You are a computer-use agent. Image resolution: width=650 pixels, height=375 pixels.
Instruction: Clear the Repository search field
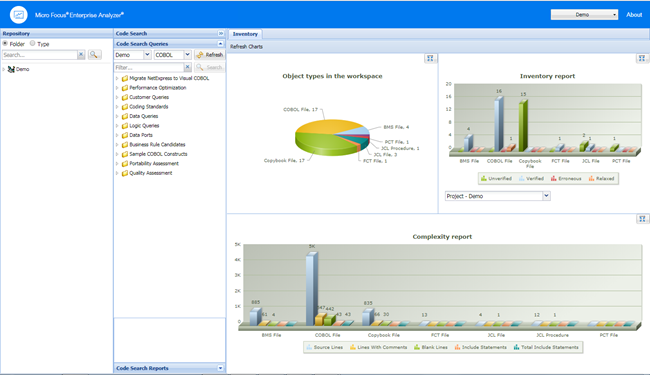tap(81, 55)
